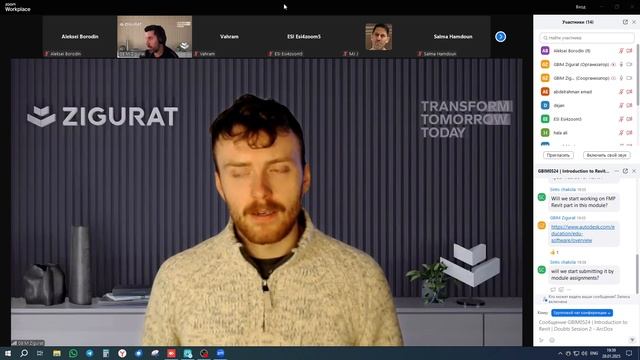The width and height of the screenshot is (640, 360).
Task: Select the MJ video thumbnail
Action: tap(379, 37)
